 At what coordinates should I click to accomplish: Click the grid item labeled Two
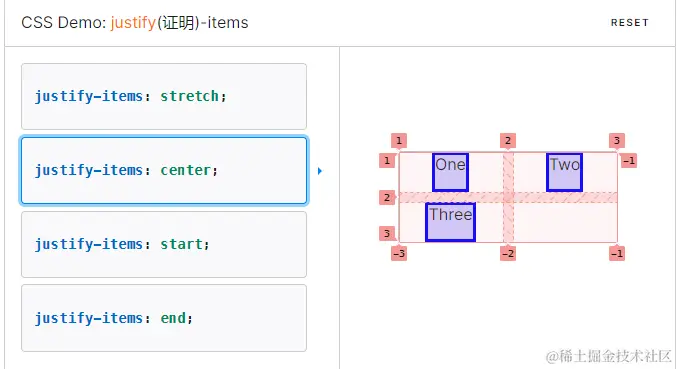pos(564,172)
